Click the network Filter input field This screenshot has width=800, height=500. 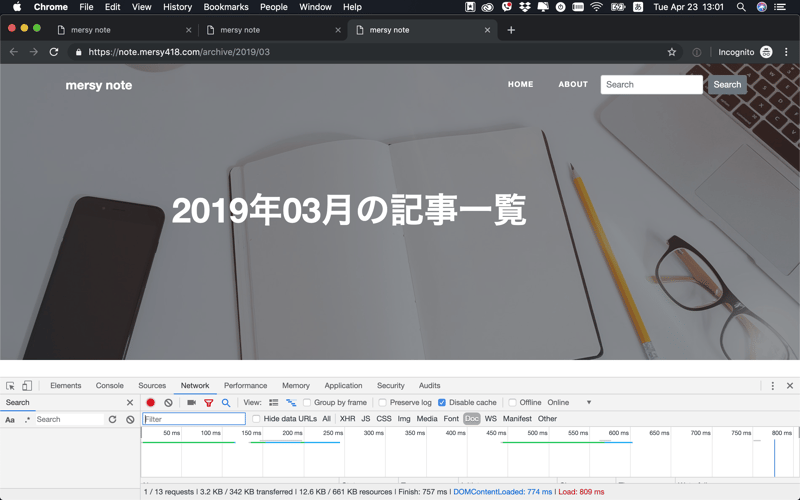click(x=194, y=419)
